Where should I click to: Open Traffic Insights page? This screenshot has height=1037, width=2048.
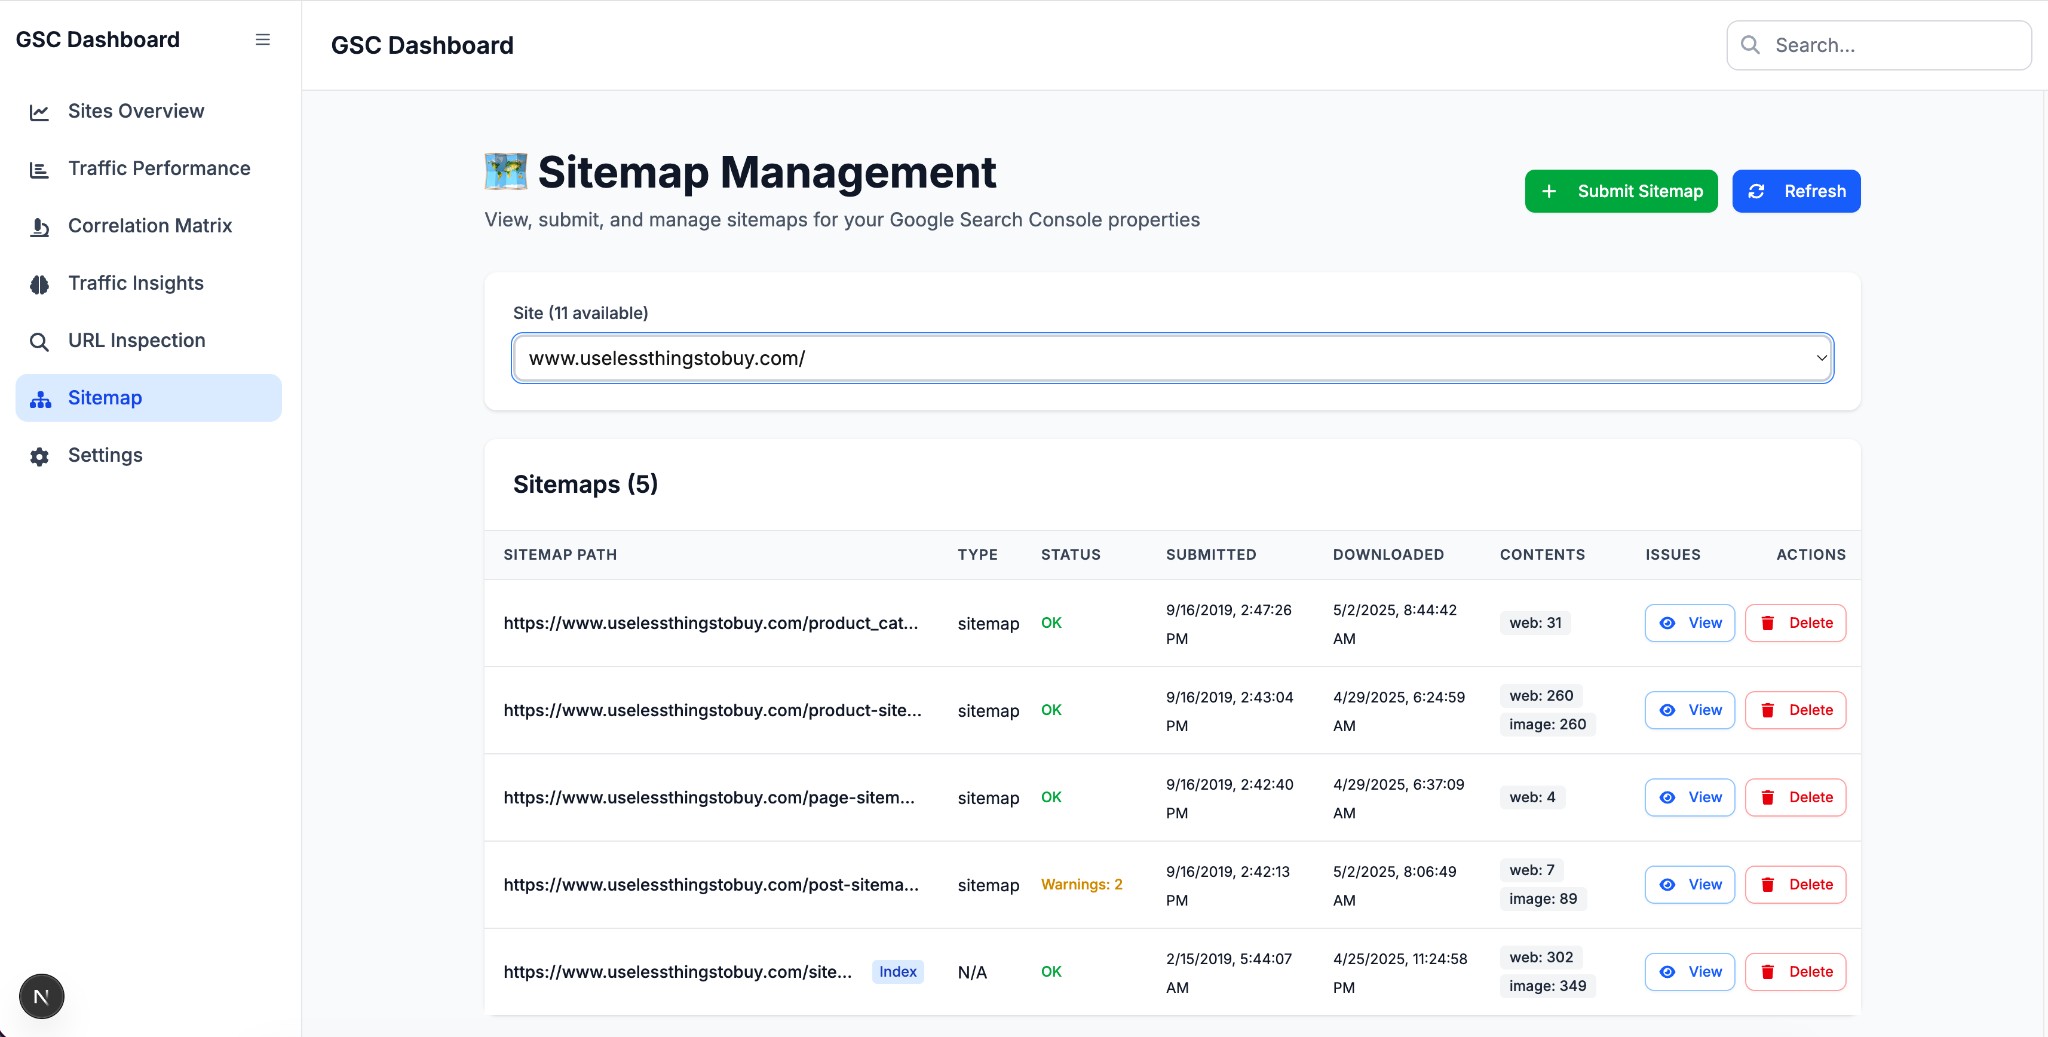pyautogui.click(x=149, y=283)
